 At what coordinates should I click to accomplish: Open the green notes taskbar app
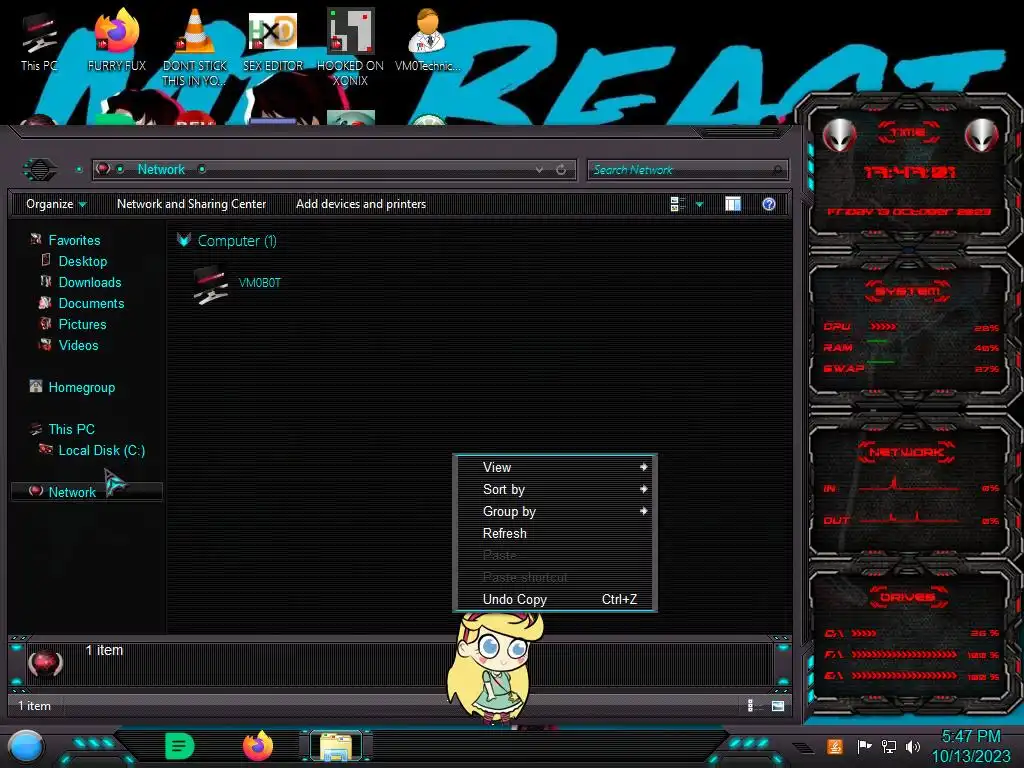[x=179, y=746]
